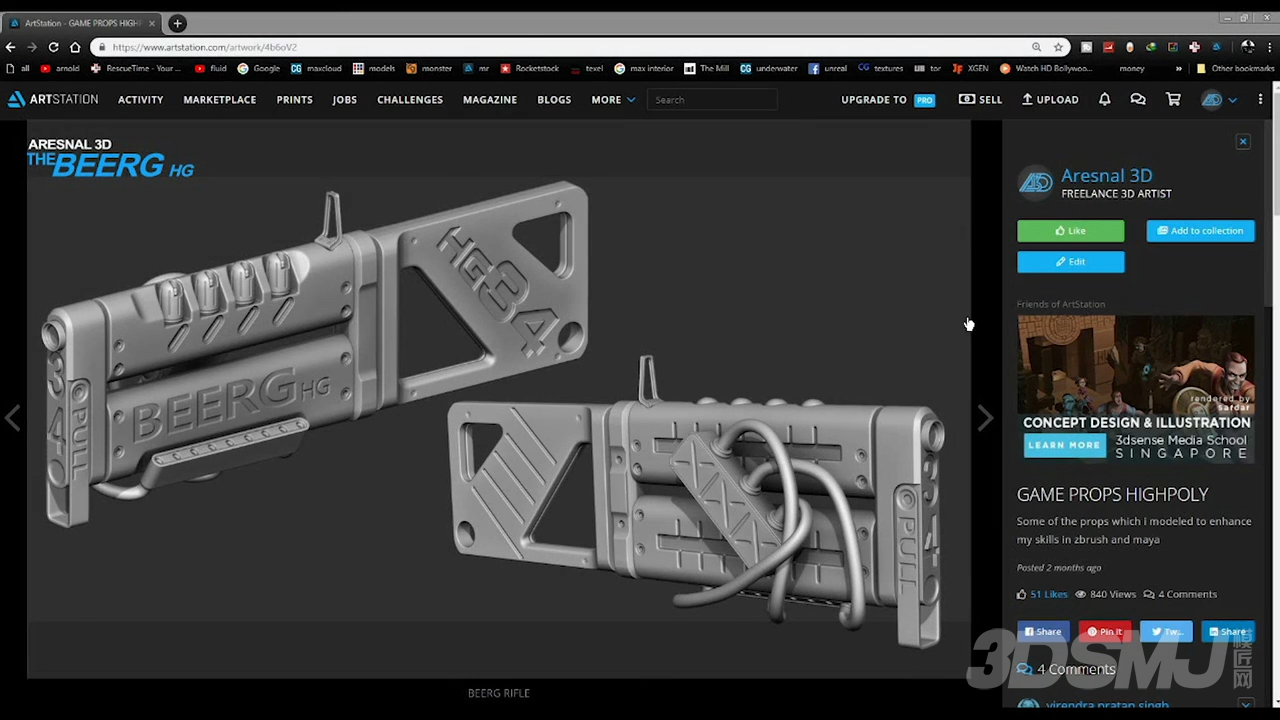
Task: Like this artwork
Action: [x=1070, y=231]
